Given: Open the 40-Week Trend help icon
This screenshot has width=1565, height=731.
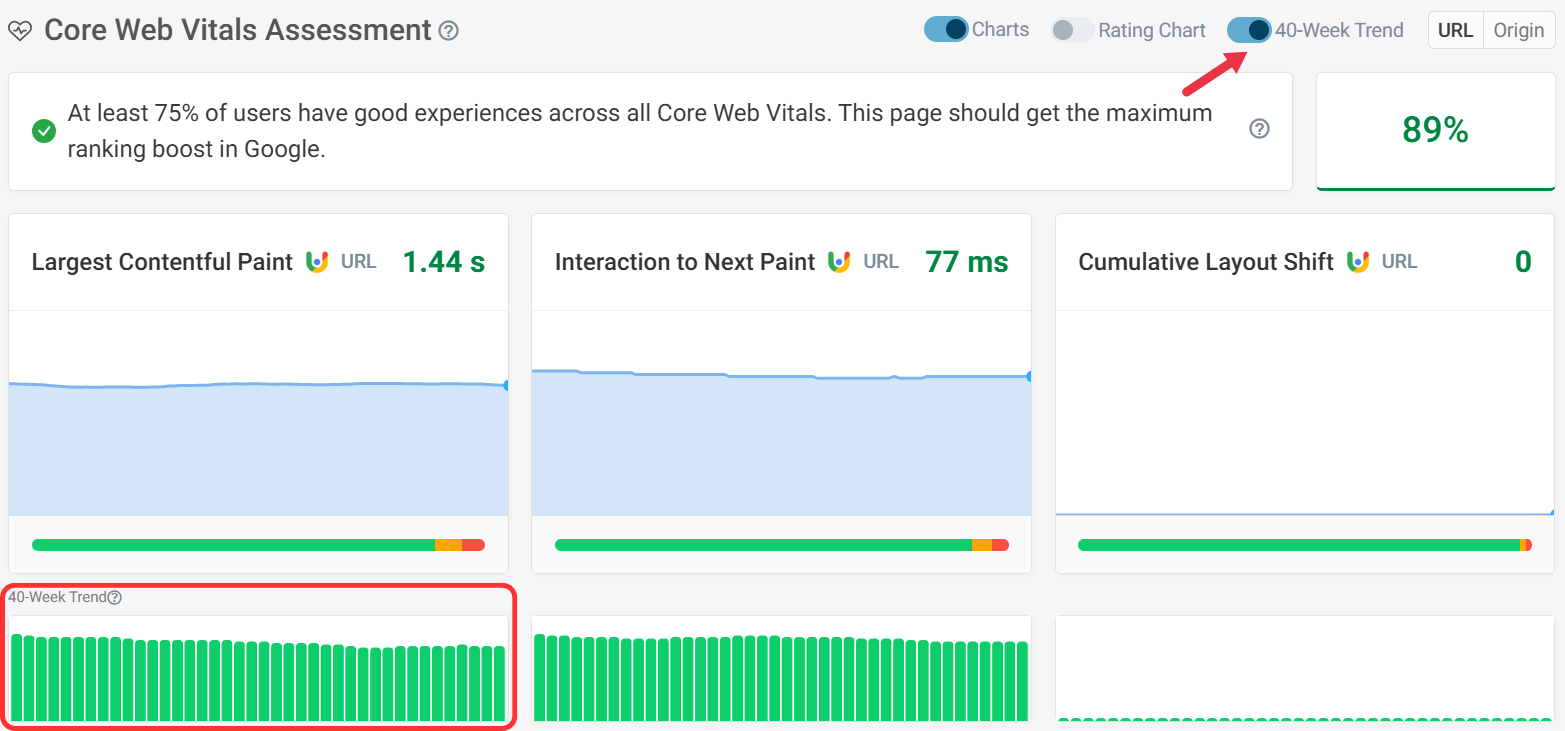Looking at the screenshot, I should [x=115, y=598].
